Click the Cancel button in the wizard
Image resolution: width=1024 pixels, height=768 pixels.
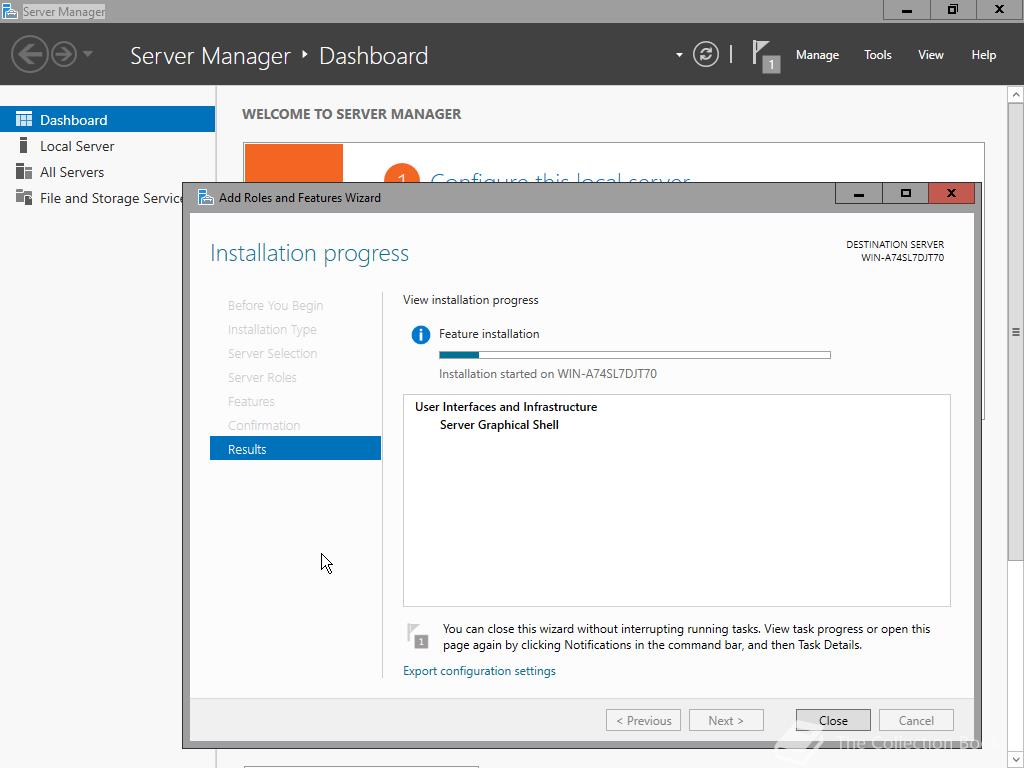point(916,720)
